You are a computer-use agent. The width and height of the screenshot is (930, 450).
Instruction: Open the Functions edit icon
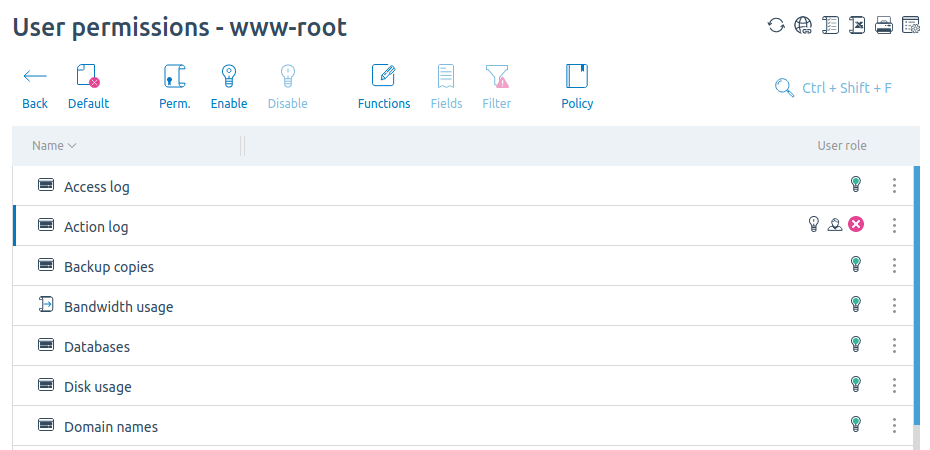384,87
